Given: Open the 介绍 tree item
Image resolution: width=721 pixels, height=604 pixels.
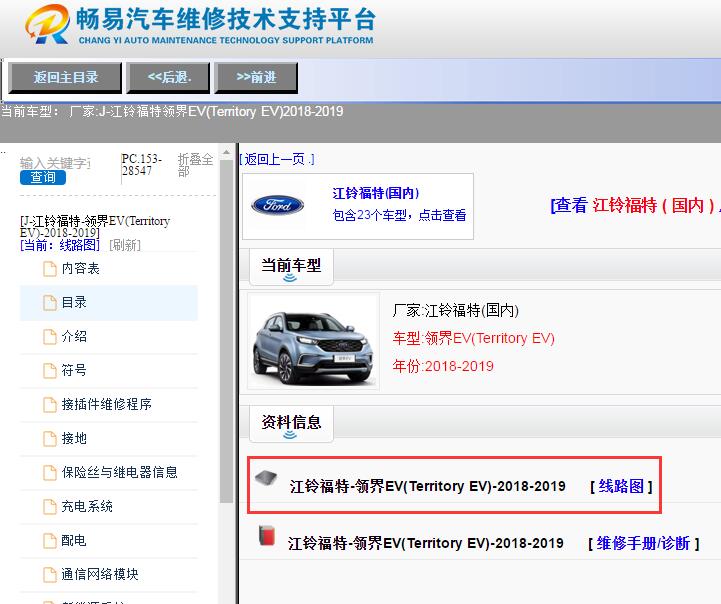Looking at the screenshot, I should click(x=74, y=336).
